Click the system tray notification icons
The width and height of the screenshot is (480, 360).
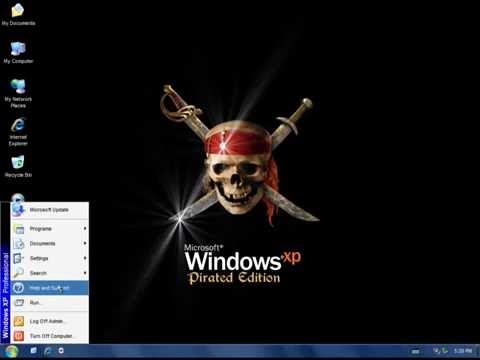[440, 351]
